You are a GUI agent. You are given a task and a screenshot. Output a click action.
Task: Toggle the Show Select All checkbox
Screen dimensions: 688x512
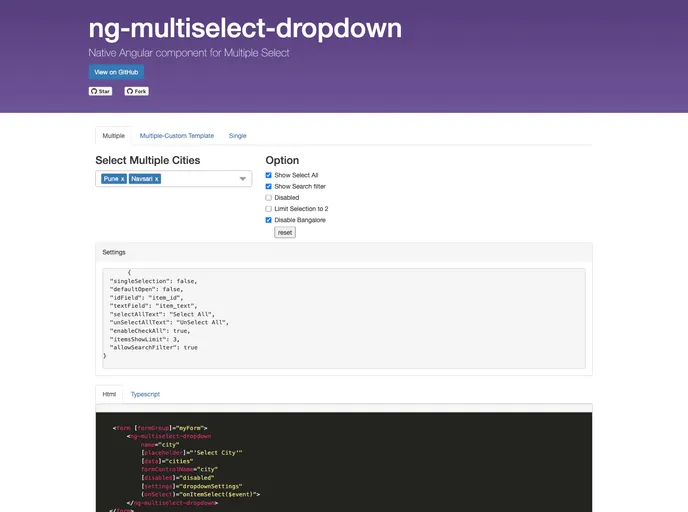(269, 175)
